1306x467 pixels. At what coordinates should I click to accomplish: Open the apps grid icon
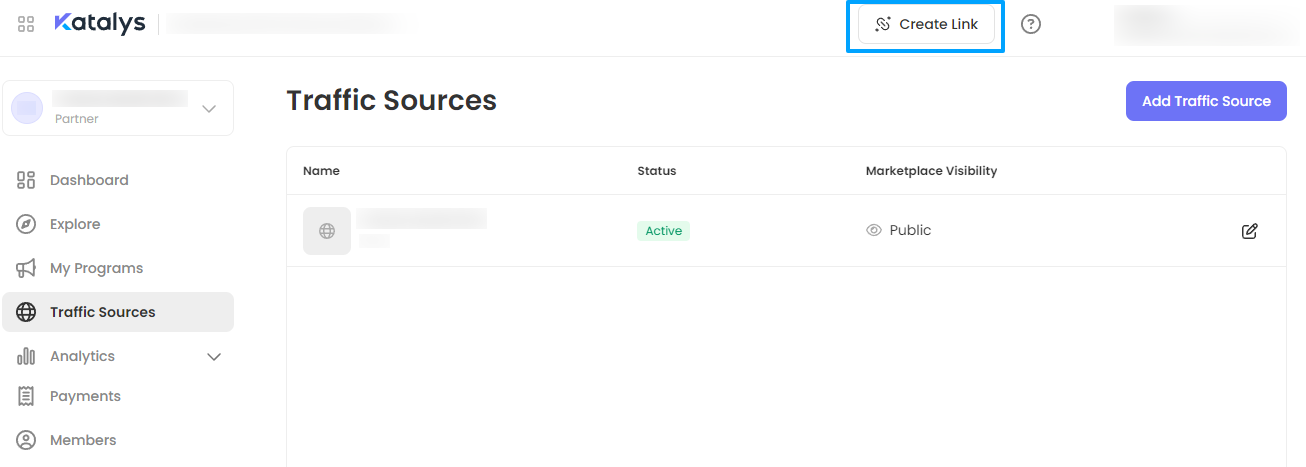click(x=26, y=24)
